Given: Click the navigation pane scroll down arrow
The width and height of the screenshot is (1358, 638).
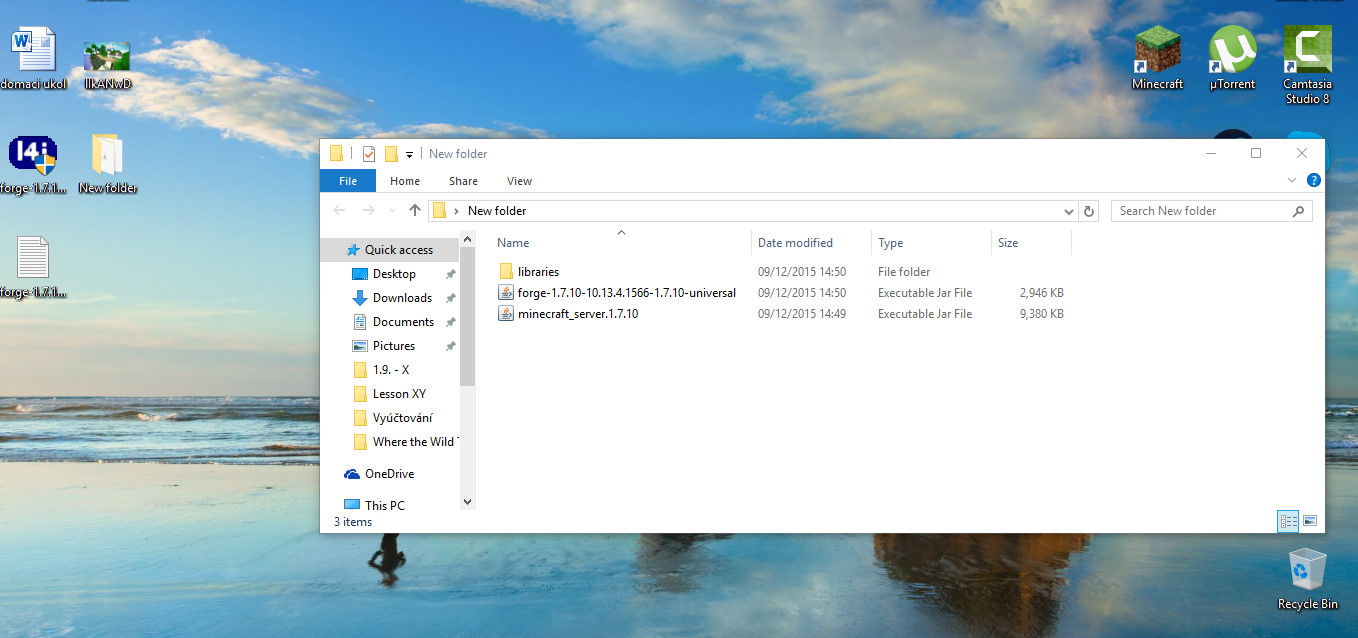Looking at the screenshot, I should [467, 501].
